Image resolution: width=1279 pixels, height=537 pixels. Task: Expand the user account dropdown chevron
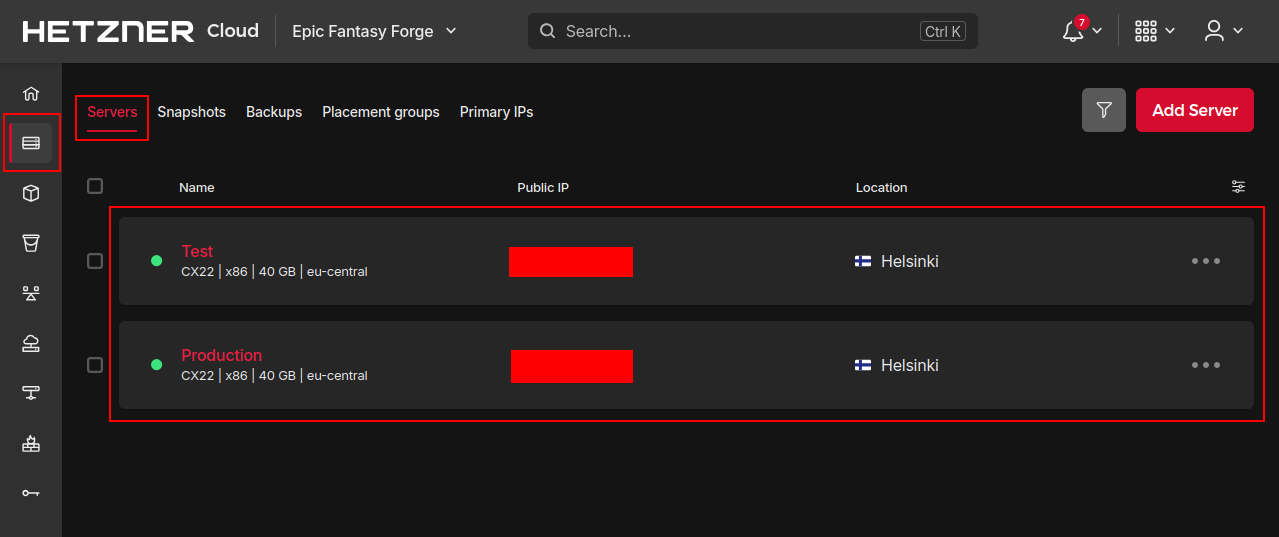pos(1238,31)
